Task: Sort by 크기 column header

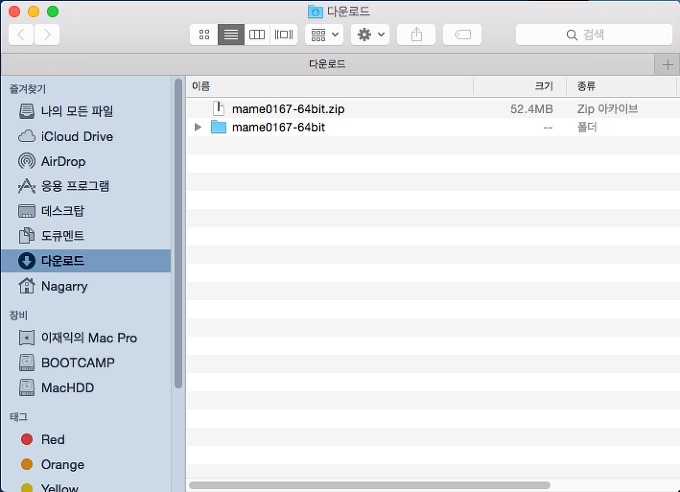Action: (x=520, y=86)
